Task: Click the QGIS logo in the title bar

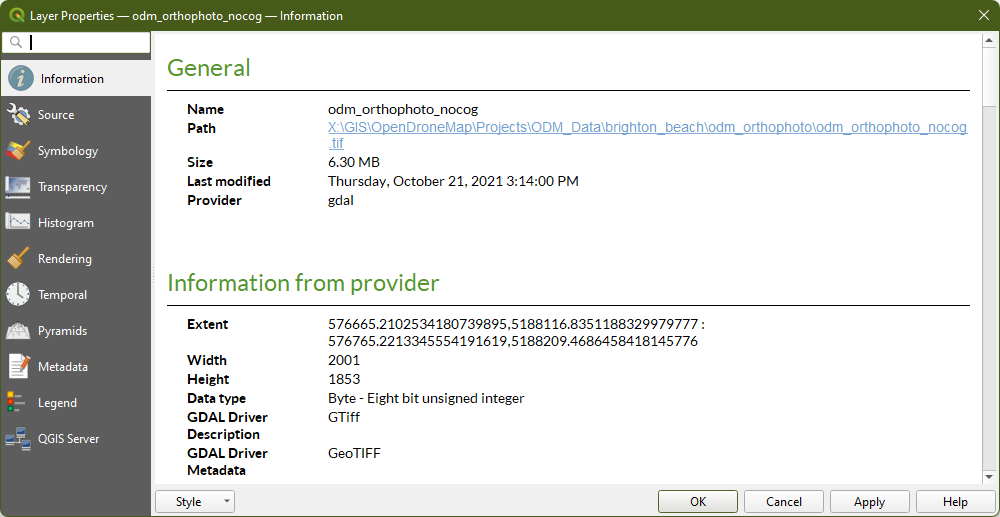Action: 16,15
